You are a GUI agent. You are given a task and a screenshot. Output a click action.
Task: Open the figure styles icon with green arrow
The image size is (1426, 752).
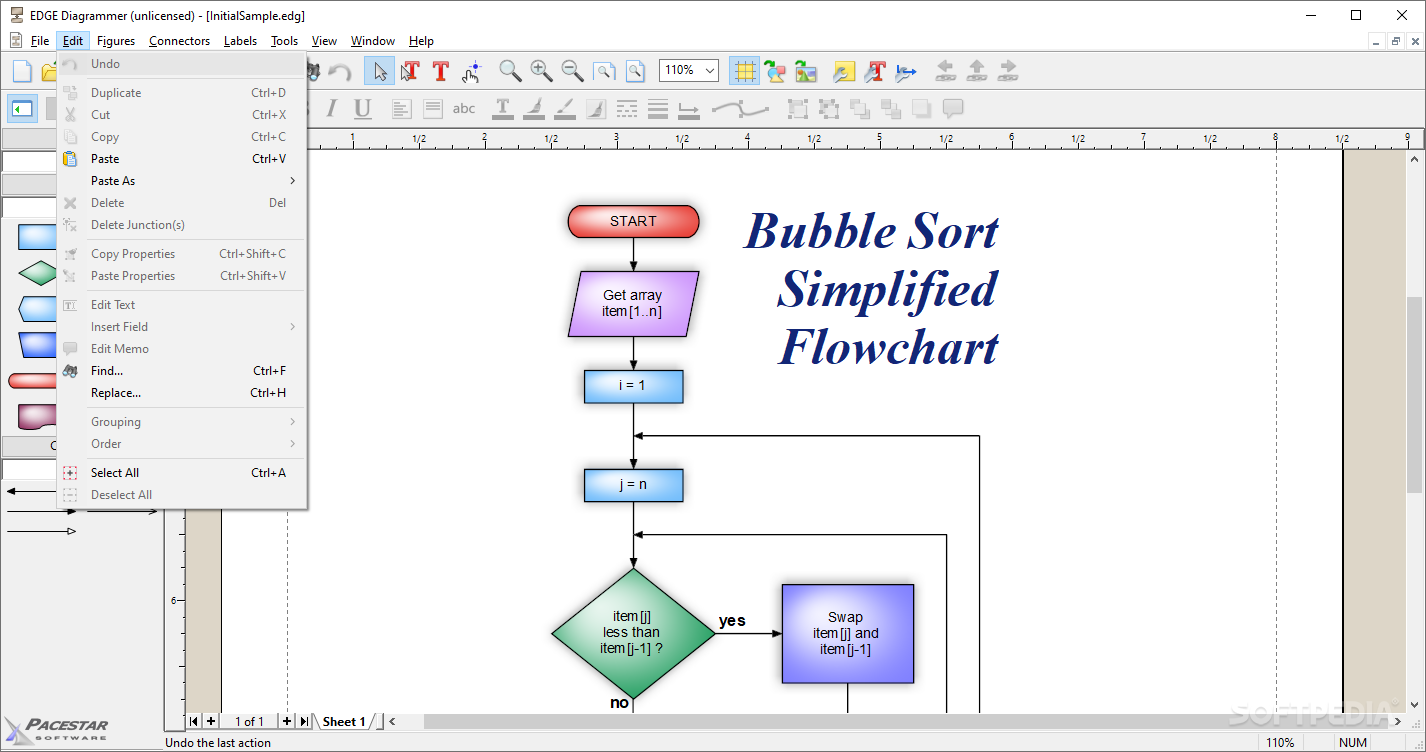pyautogui.click(x=775, y=71)
